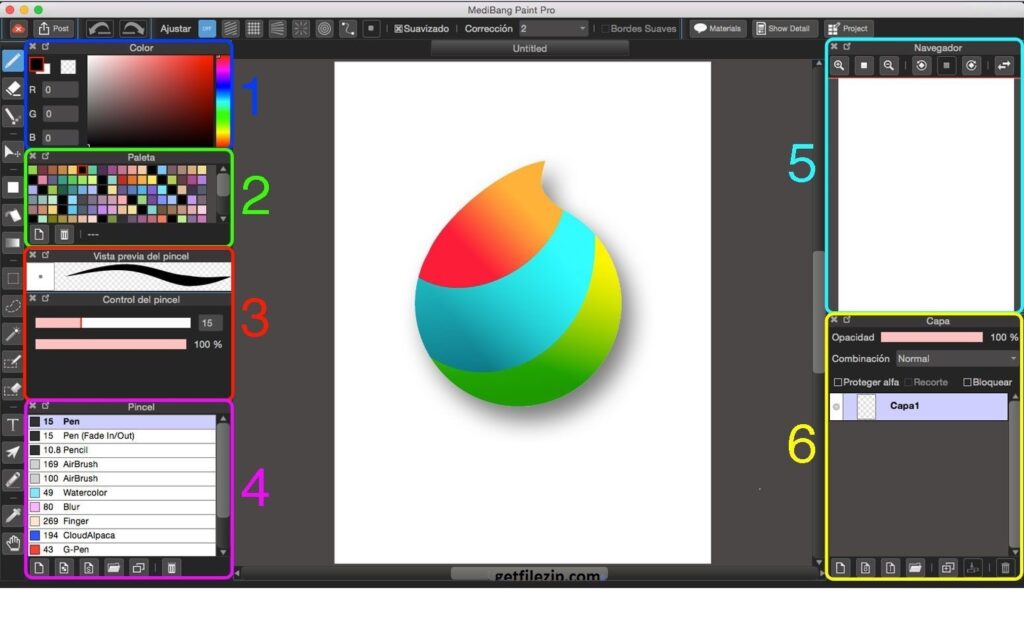Select the Eyedropper tool

[x=12, y=515]
